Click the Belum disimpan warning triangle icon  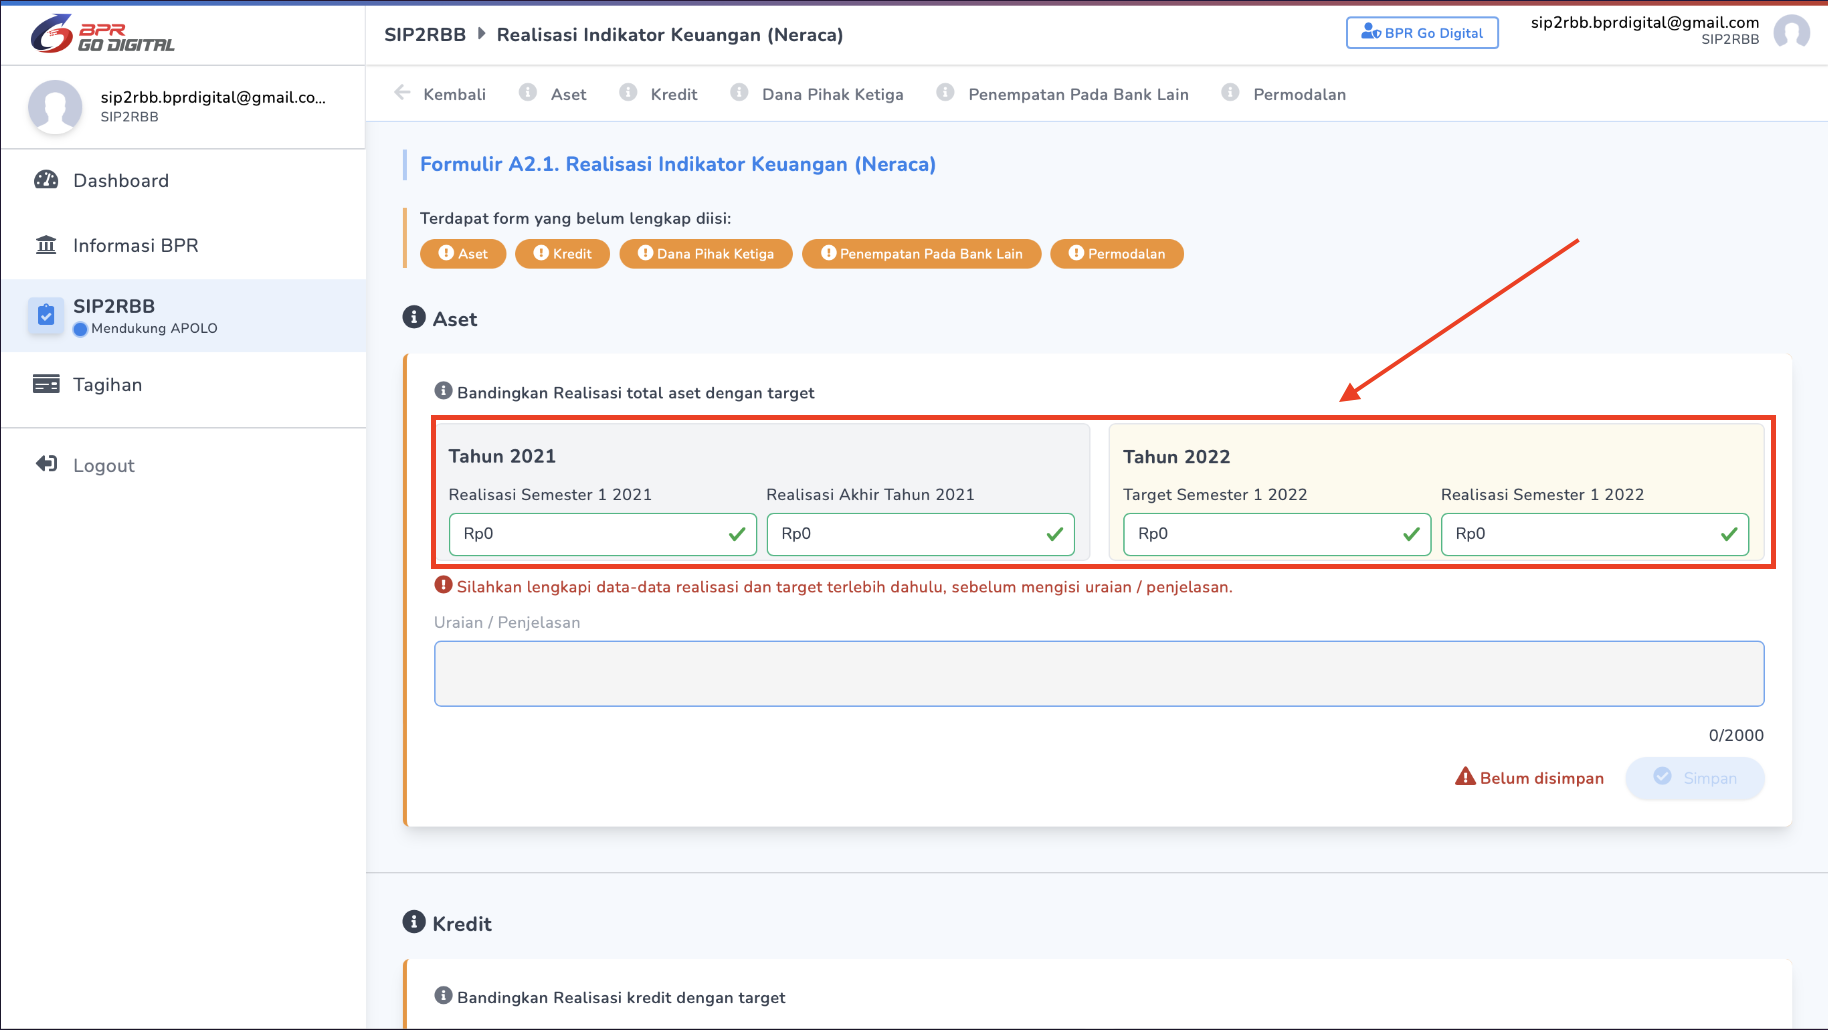(1465, 777)
